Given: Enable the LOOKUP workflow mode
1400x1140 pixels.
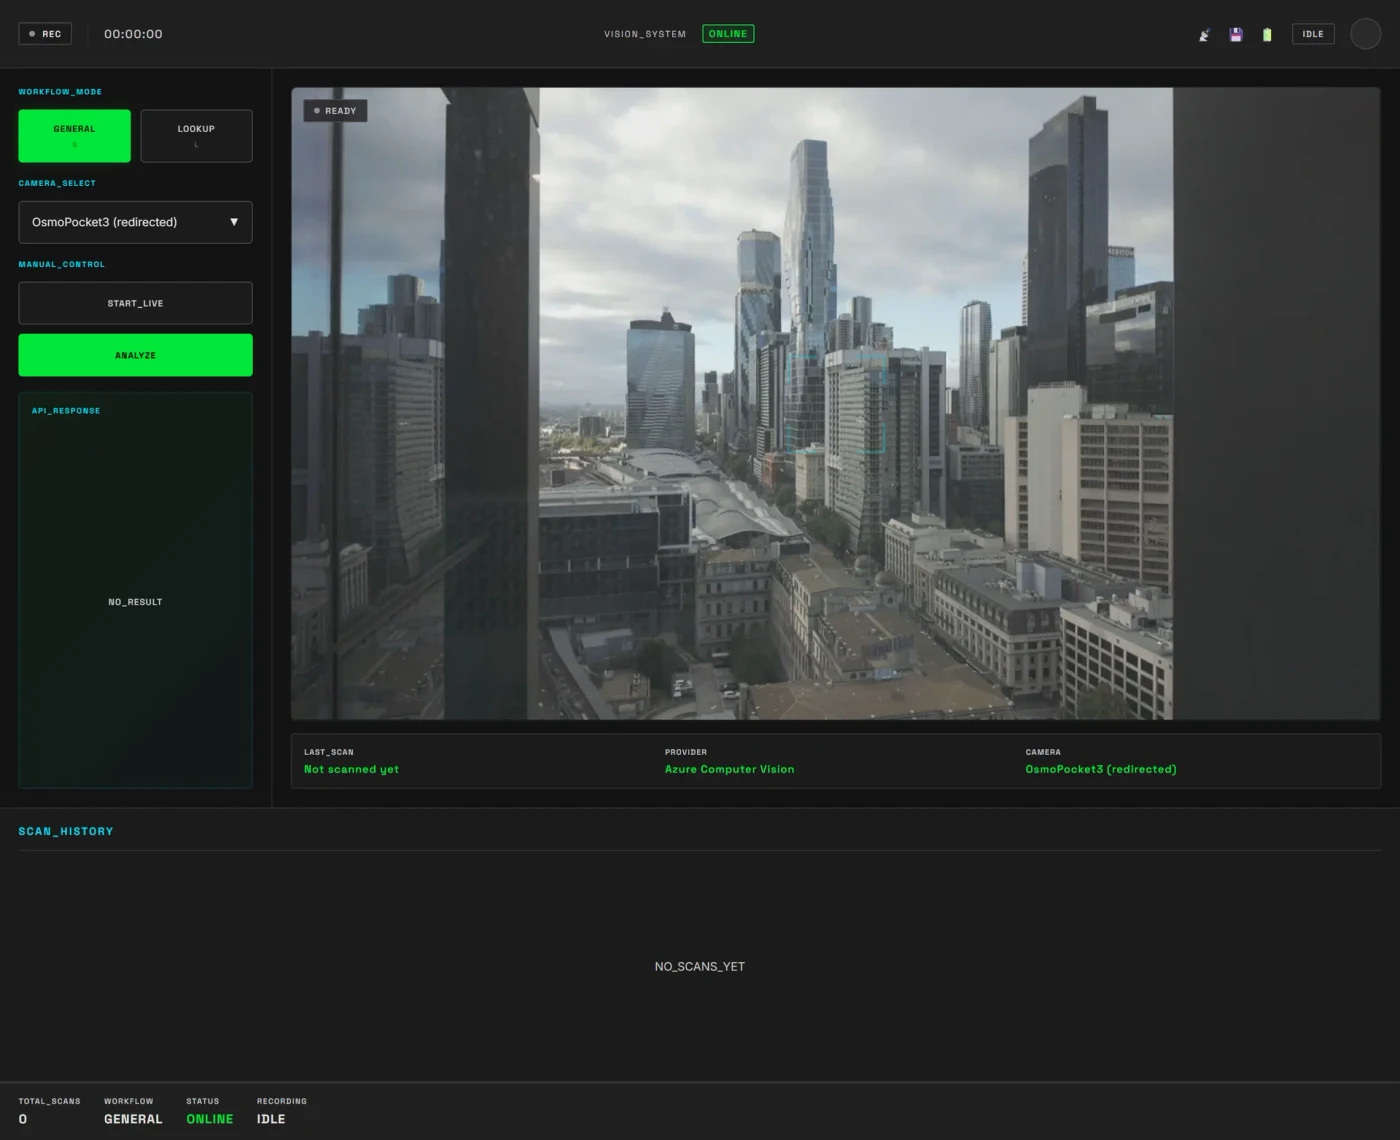Looking at the screenshot, I should click(x=196, y=135).
